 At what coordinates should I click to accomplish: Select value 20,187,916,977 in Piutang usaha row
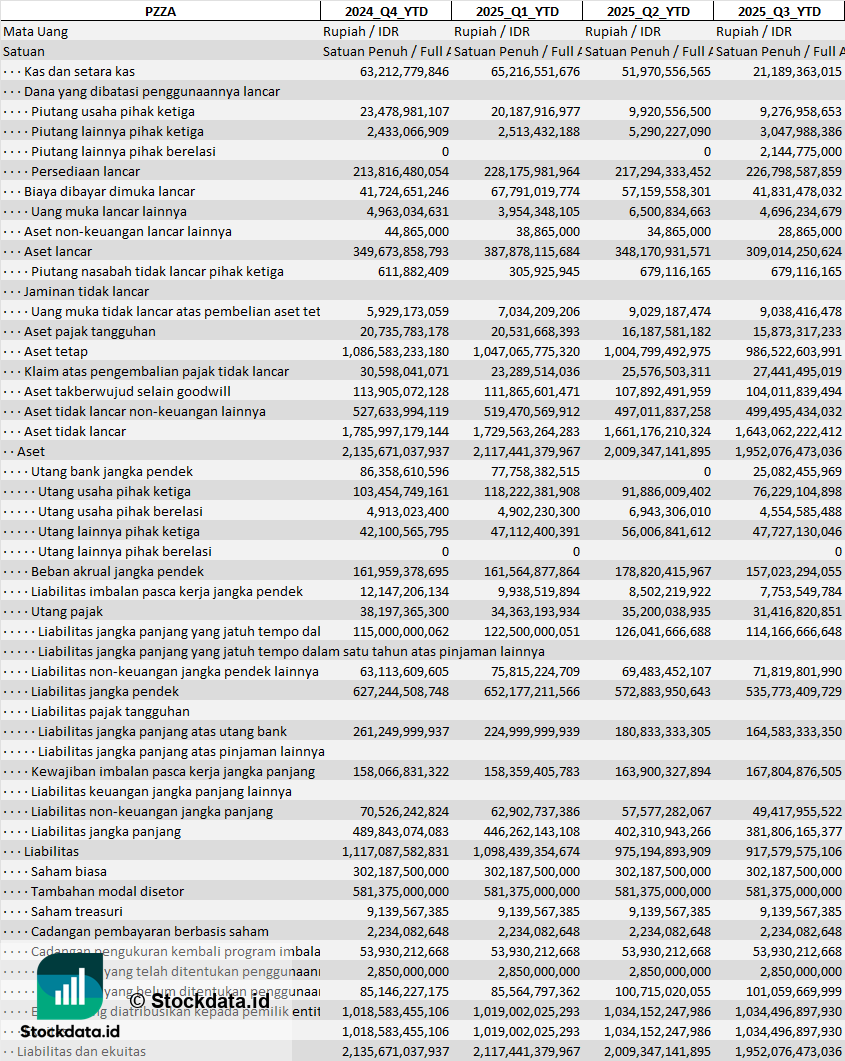pos(536,112)
